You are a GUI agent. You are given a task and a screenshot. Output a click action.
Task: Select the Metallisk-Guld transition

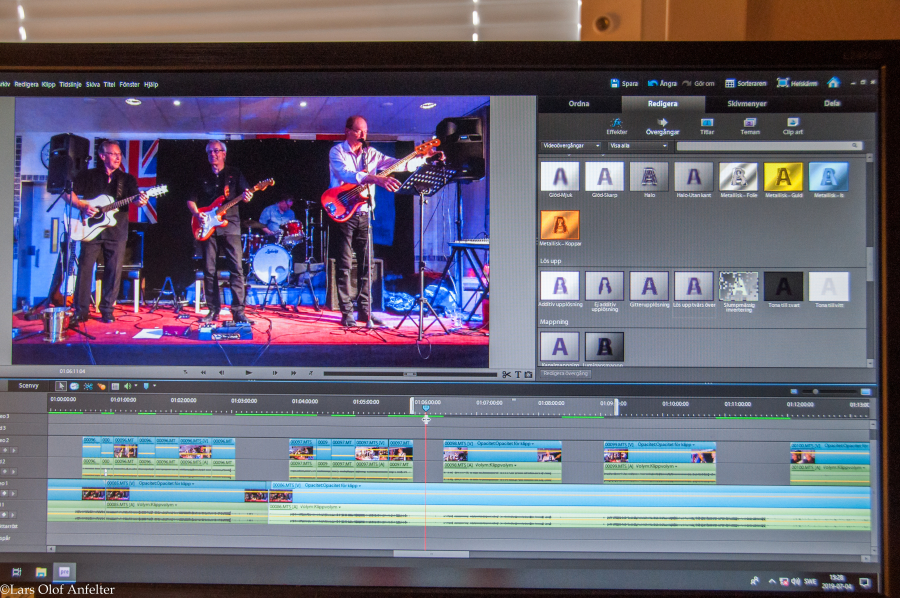click(x=783, y=176)
